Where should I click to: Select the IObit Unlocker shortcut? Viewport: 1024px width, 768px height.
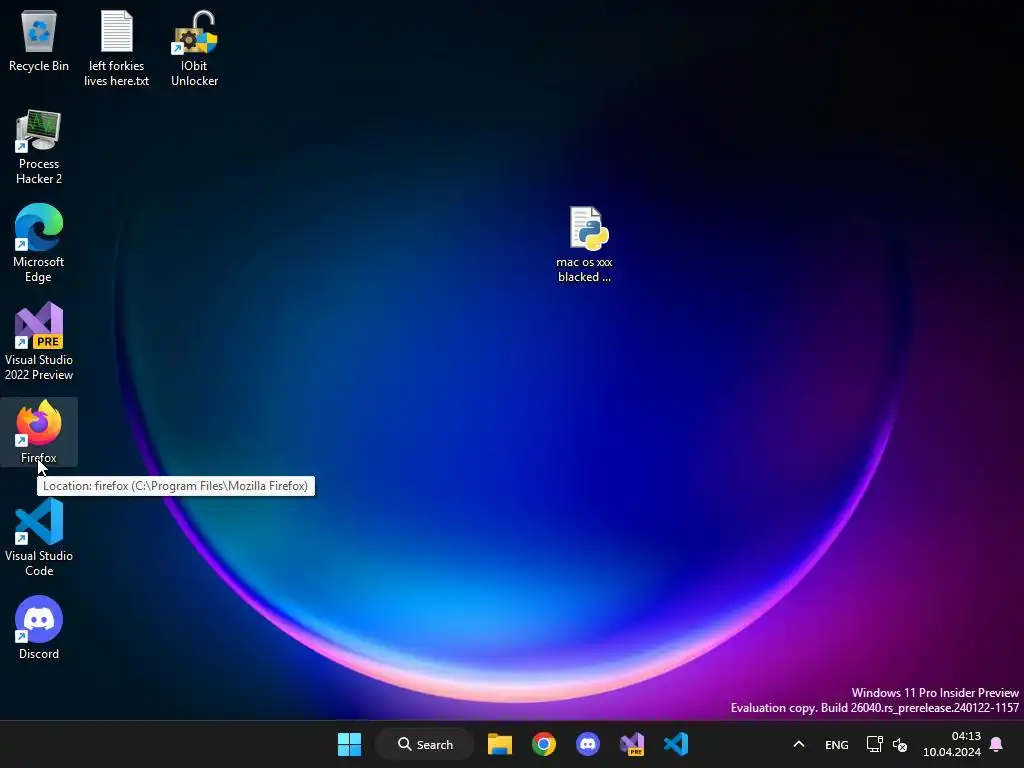[195, 48]
